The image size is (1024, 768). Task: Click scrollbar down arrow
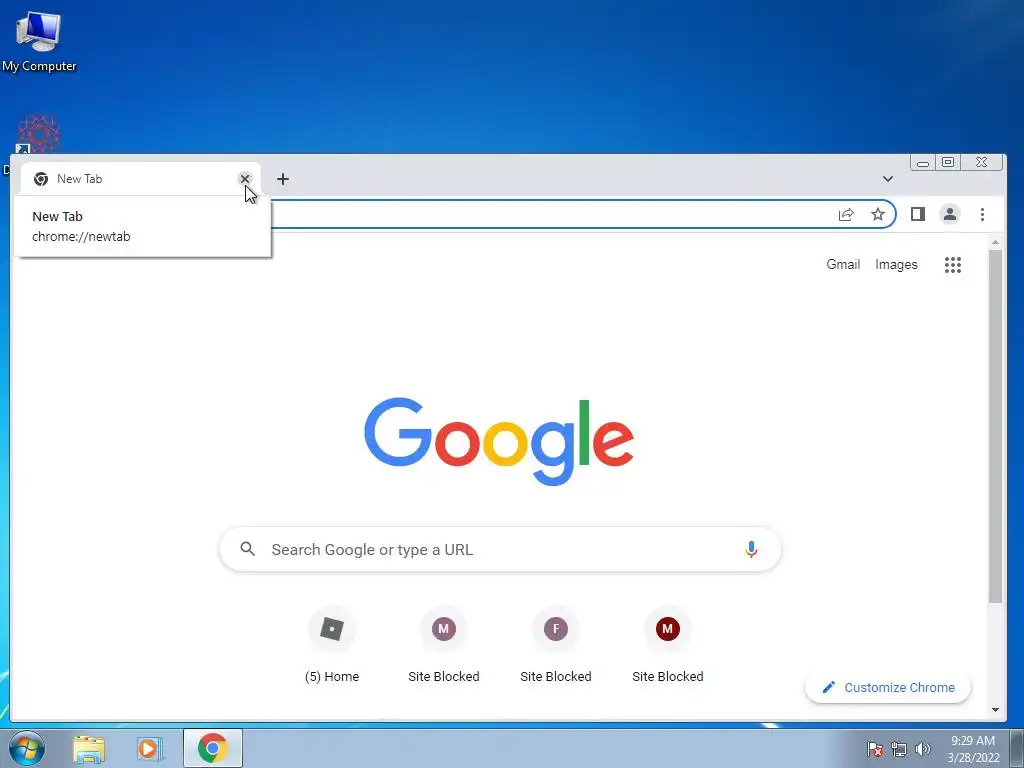(995, 710)
